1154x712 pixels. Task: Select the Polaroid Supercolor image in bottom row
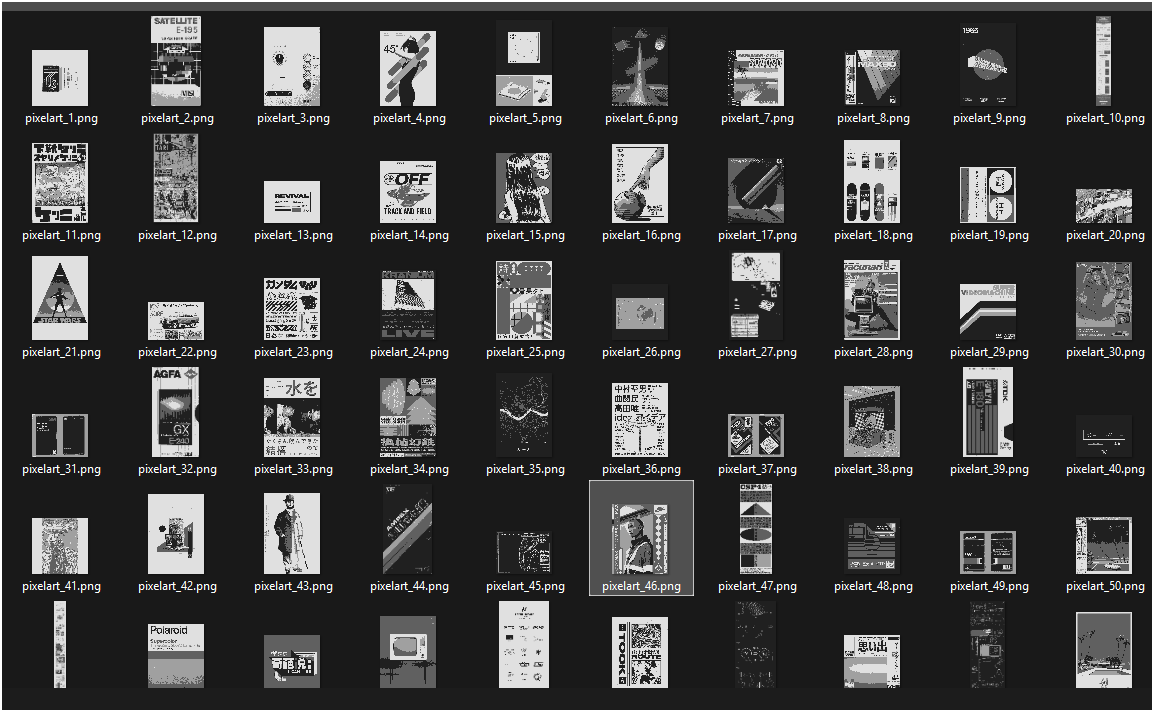[176, 656]
